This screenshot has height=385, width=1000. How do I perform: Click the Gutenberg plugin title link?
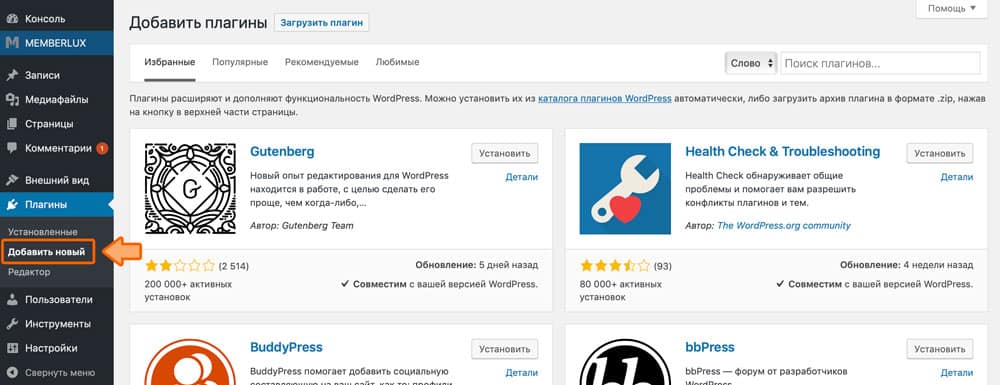(x=283, y=152)
